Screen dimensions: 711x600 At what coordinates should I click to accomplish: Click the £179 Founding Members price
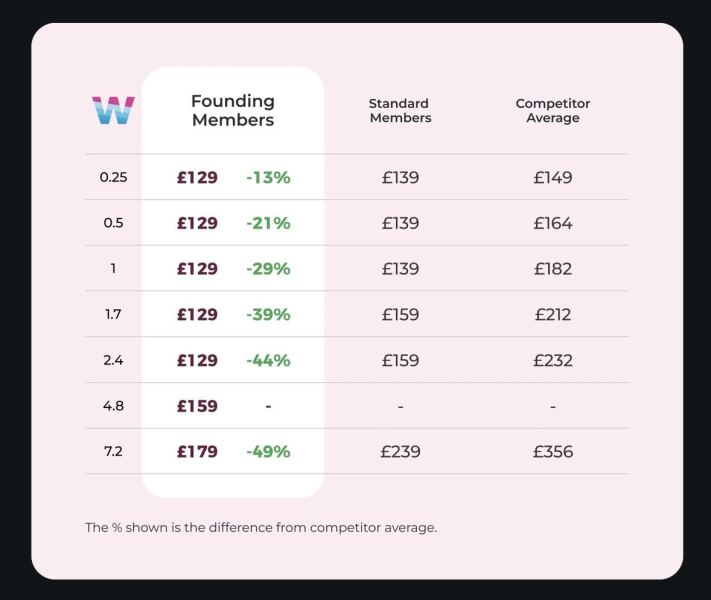(197, 452)
